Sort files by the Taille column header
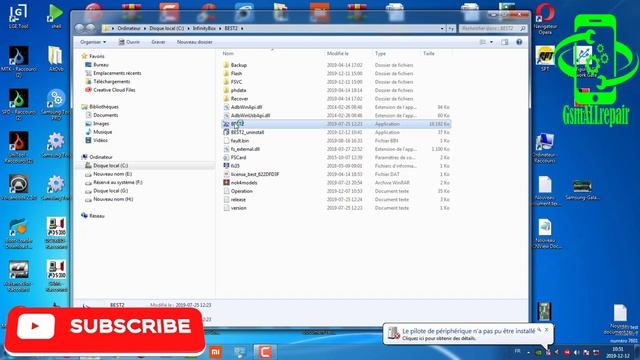The image size is (640, 360). (x=429, y=53)
